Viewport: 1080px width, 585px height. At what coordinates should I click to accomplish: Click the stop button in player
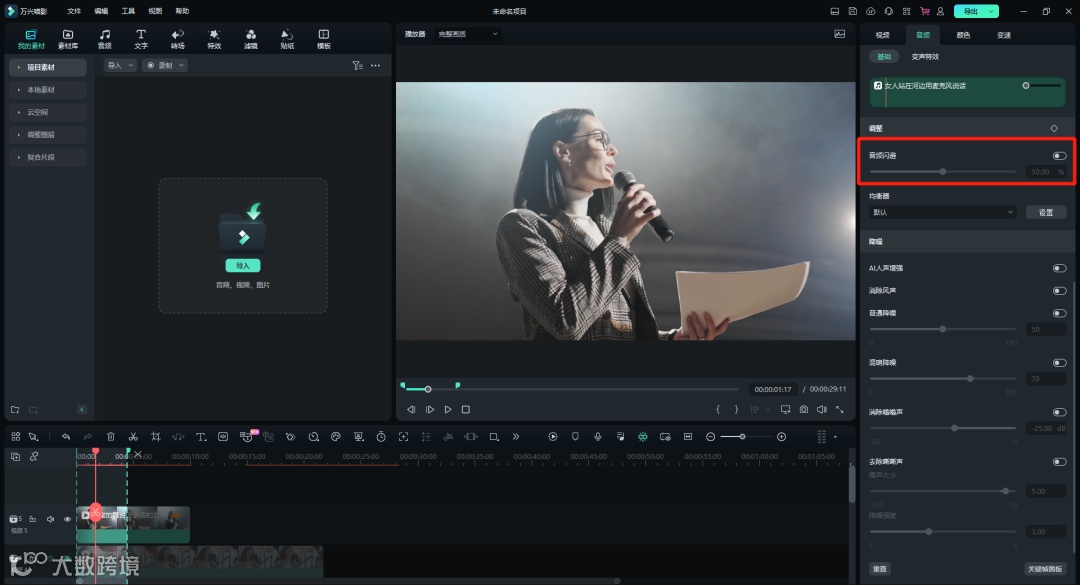[466, 409]
